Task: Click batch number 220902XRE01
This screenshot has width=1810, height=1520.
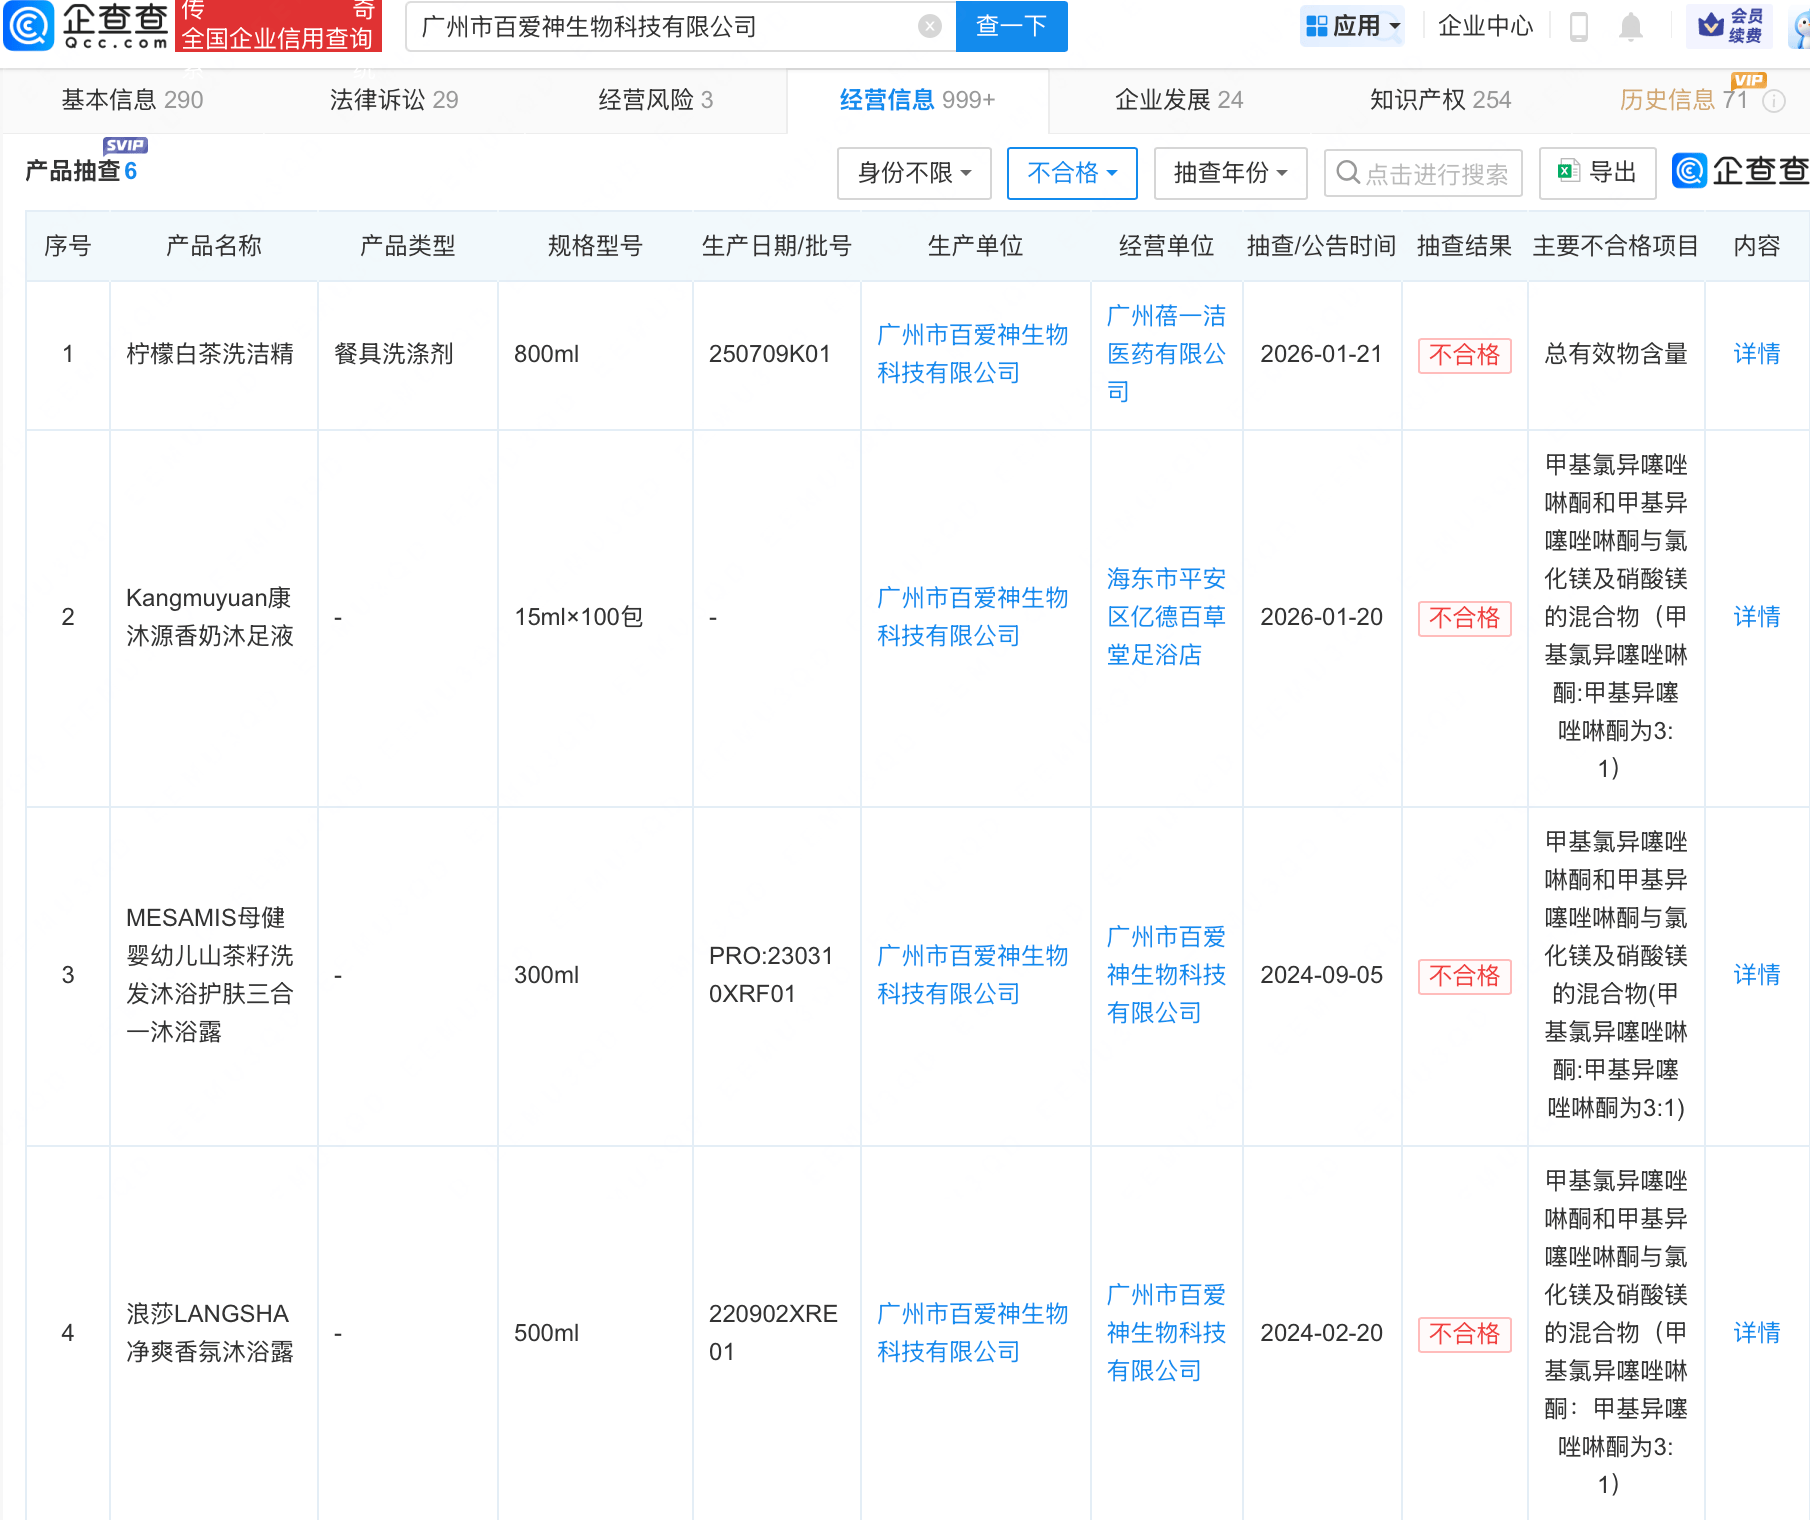Action: click(773, 1333)
